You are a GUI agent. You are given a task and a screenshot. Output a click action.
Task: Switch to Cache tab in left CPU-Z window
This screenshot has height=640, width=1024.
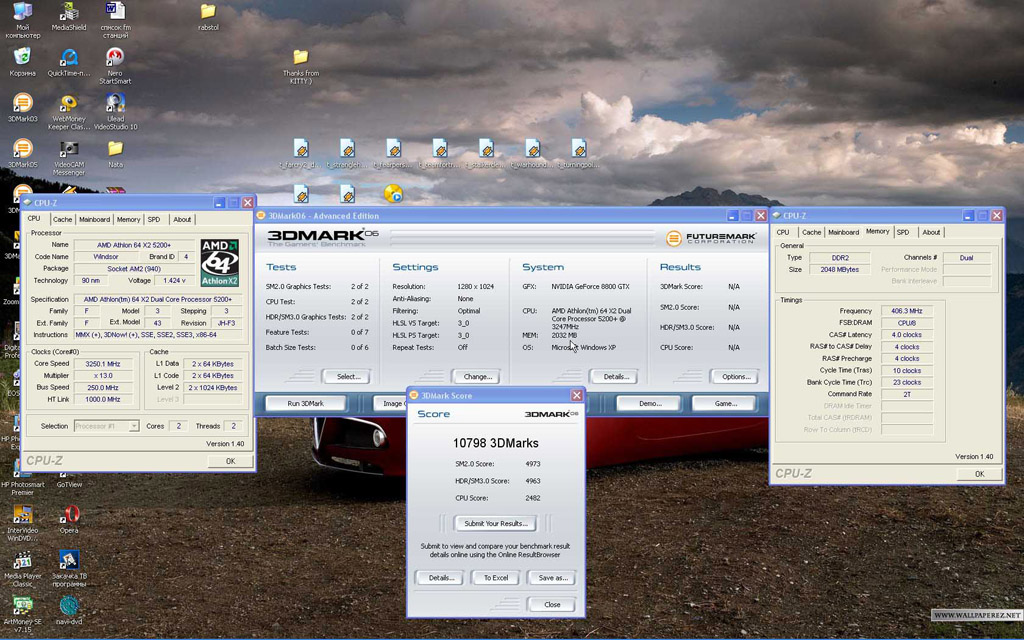click(63, 219)
